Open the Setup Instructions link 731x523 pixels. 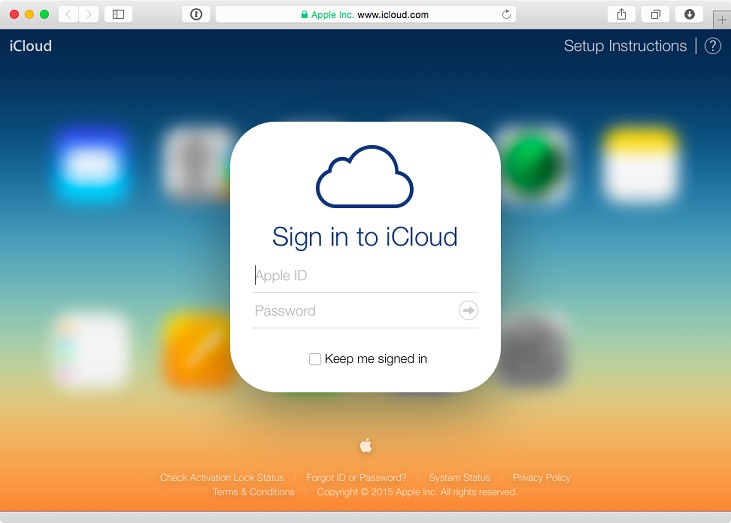coord(625,46)
